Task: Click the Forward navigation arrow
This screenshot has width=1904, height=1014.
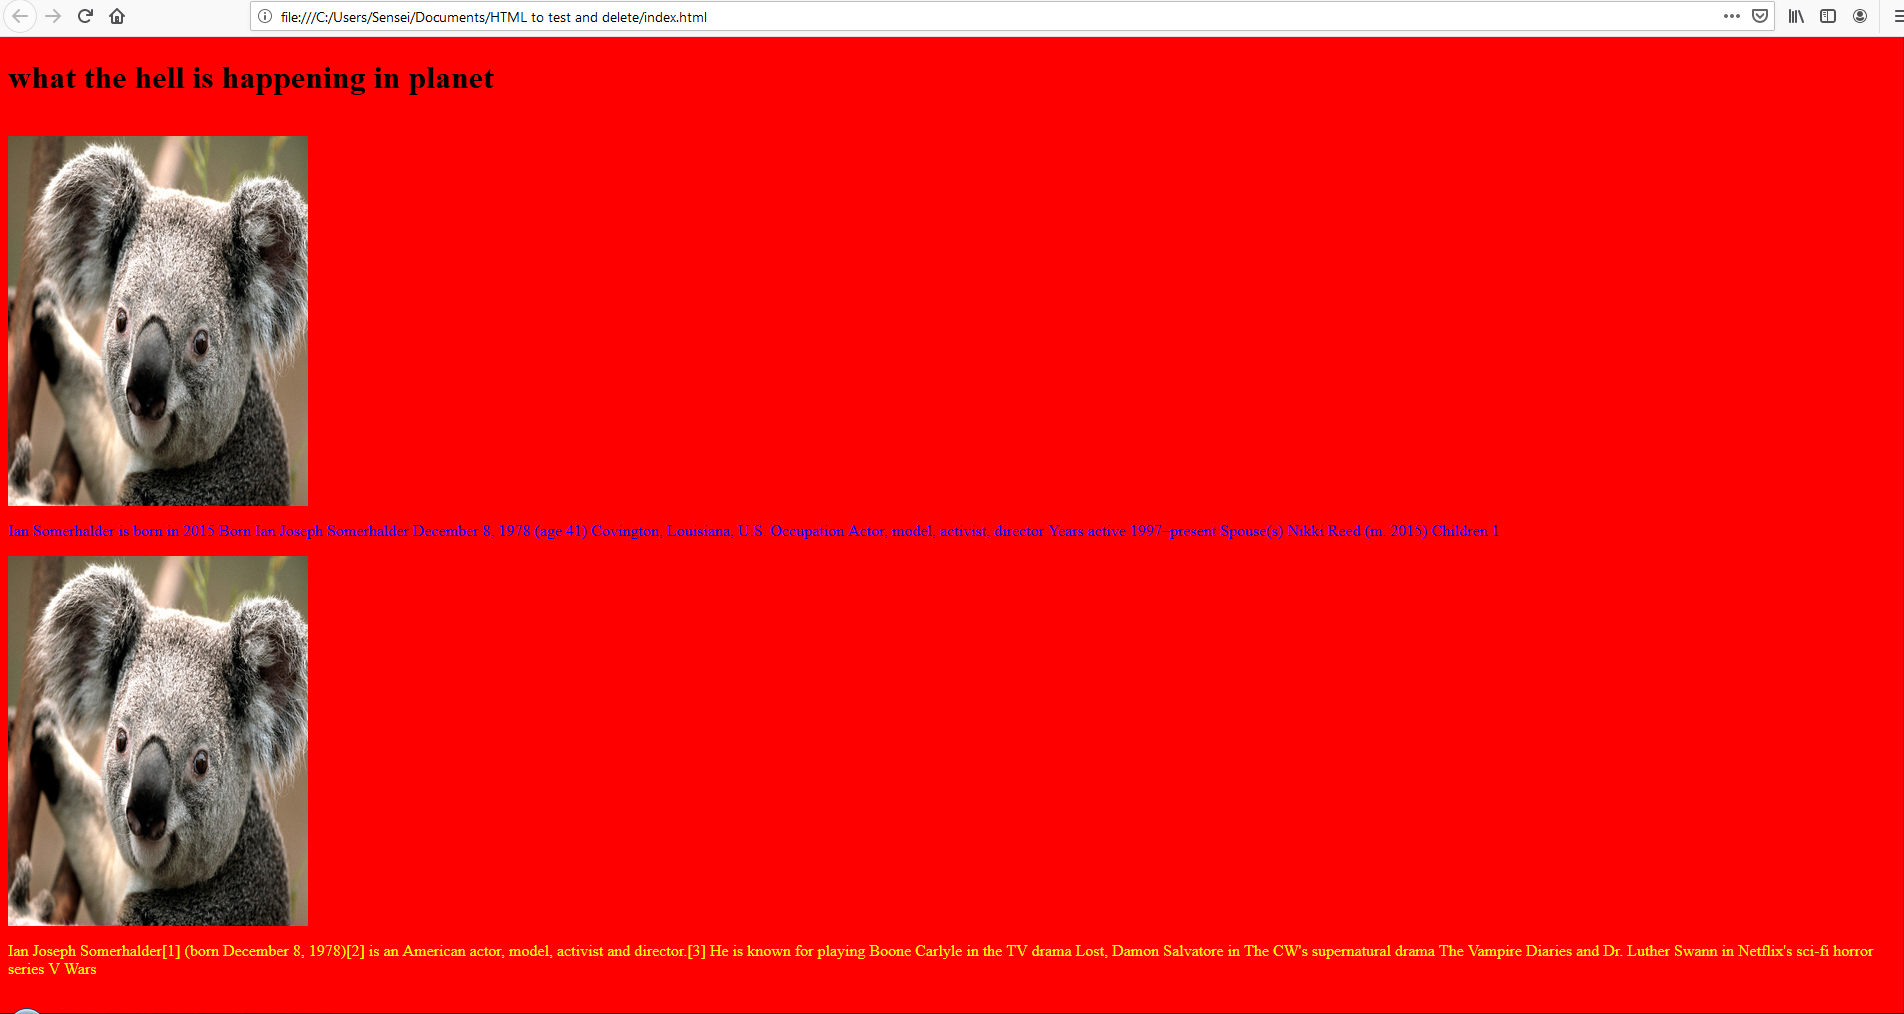Action: [53, 16]
